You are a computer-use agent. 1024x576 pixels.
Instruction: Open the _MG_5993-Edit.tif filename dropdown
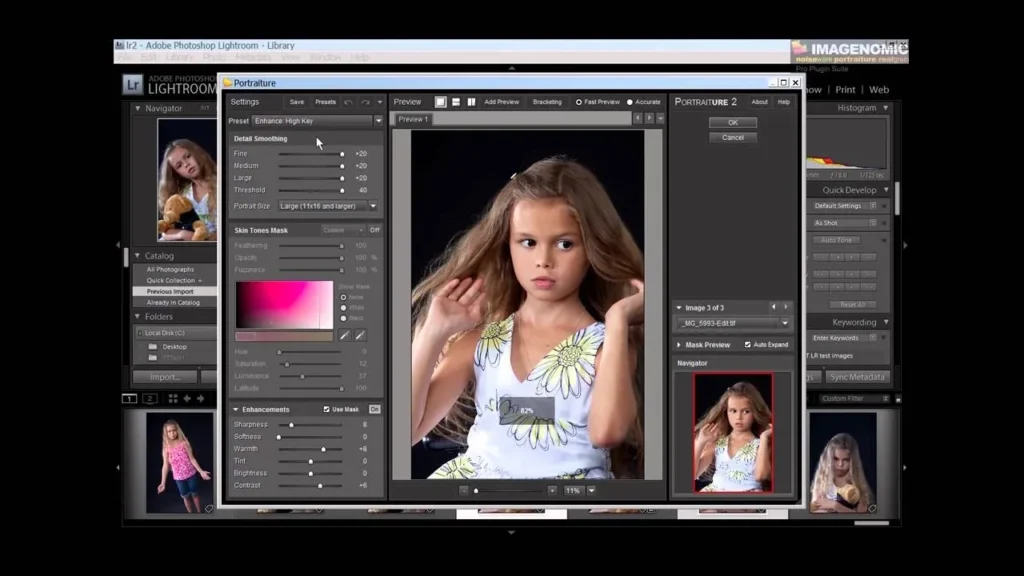[x=787, y=322]
